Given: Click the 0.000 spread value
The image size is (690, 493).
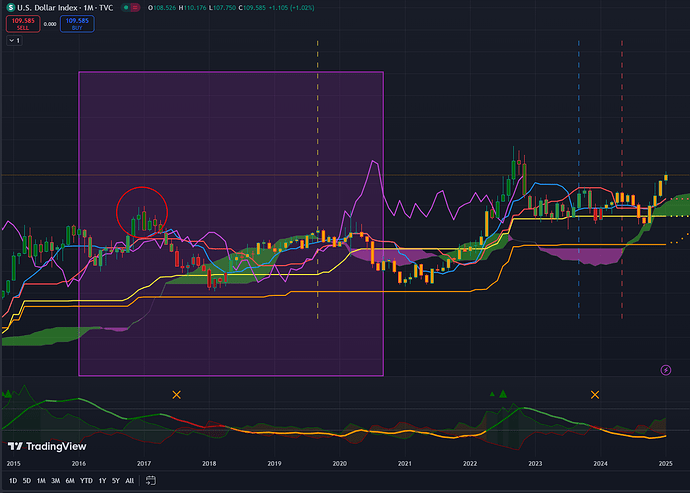Looking at the screenshot, I should click(x=50, y=24).
